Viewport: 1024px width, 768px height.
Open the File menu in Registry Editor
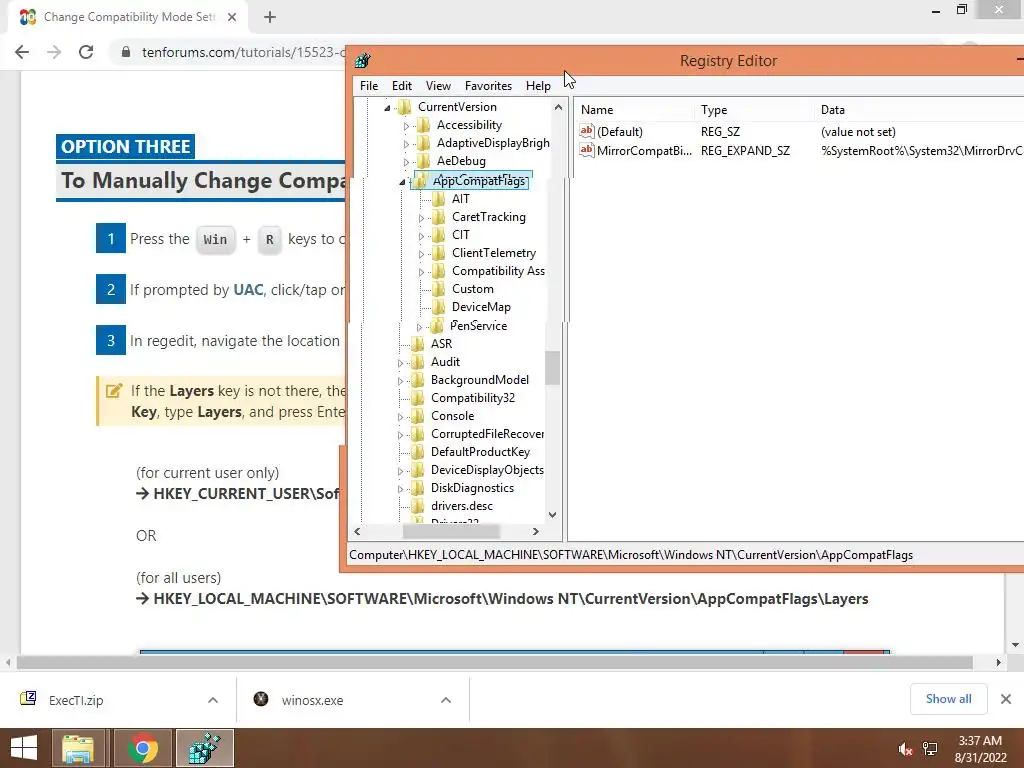[x=369, y=86]
